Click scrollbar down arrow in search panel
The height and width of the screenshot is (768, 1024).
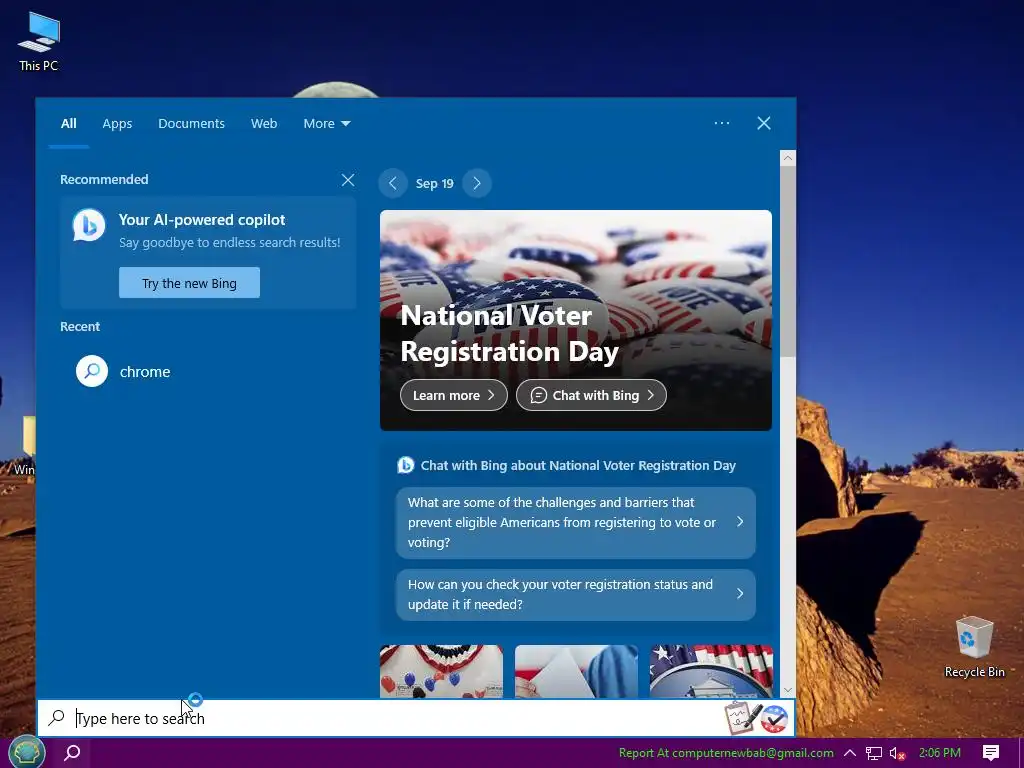point(788,690)
